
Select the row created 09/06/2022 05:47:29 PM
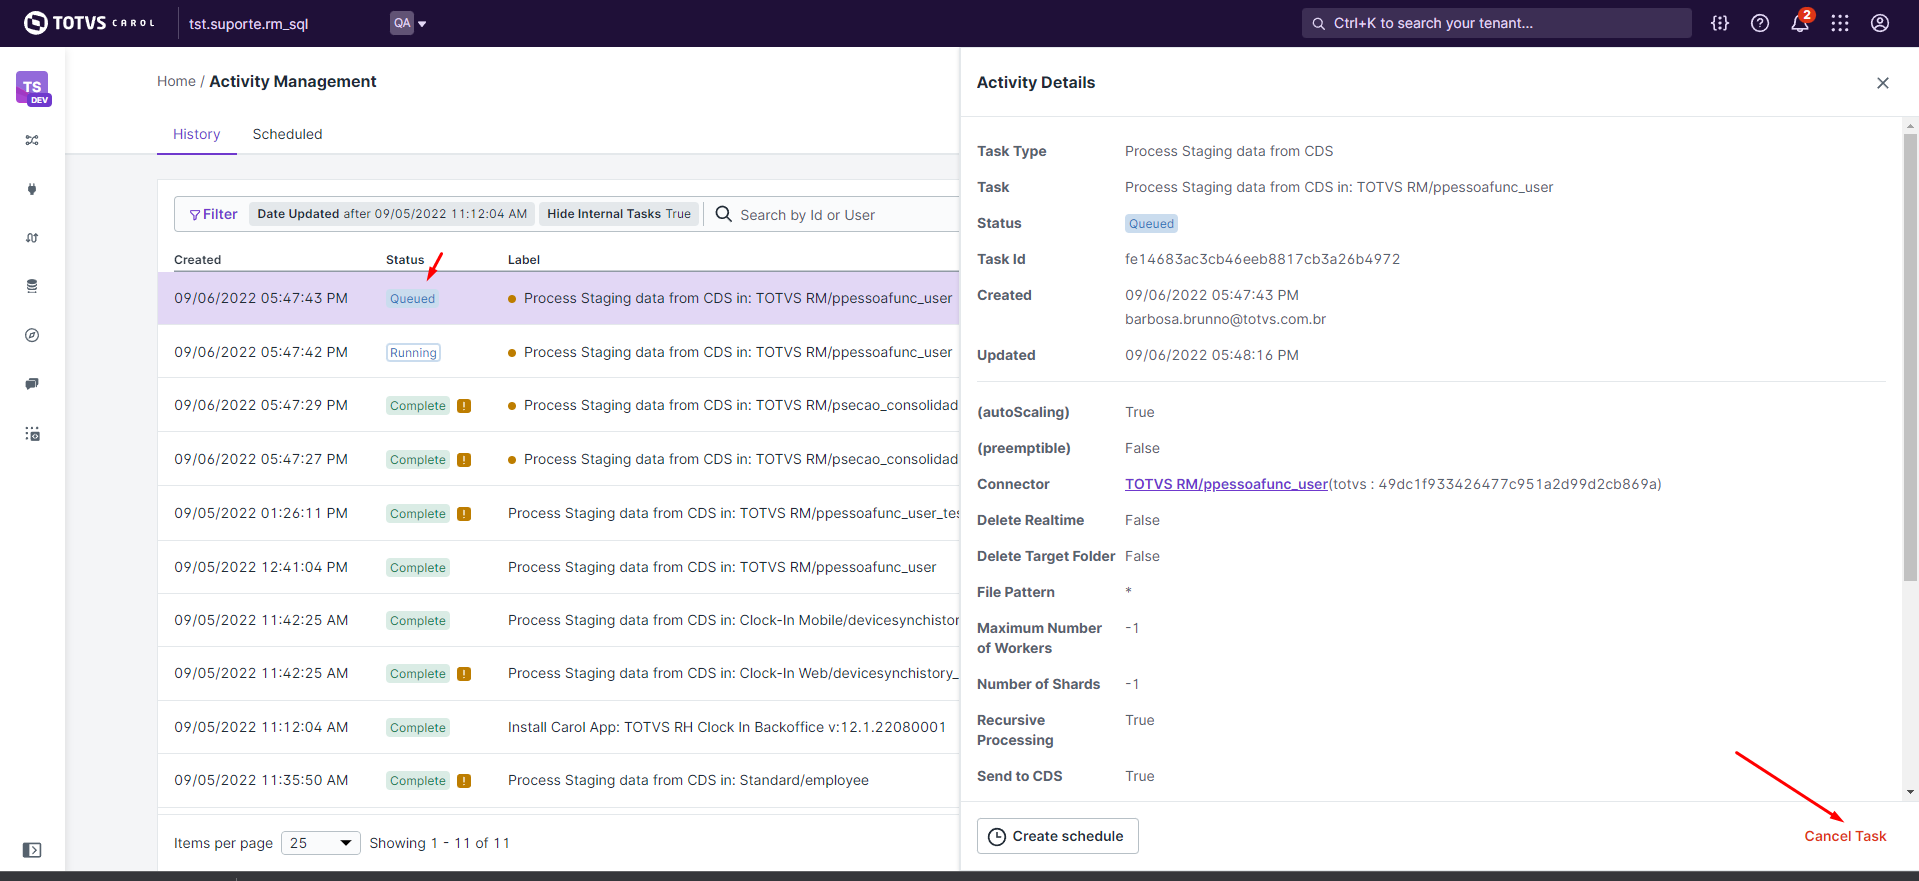pyautogui.click(x=558, y=405)
